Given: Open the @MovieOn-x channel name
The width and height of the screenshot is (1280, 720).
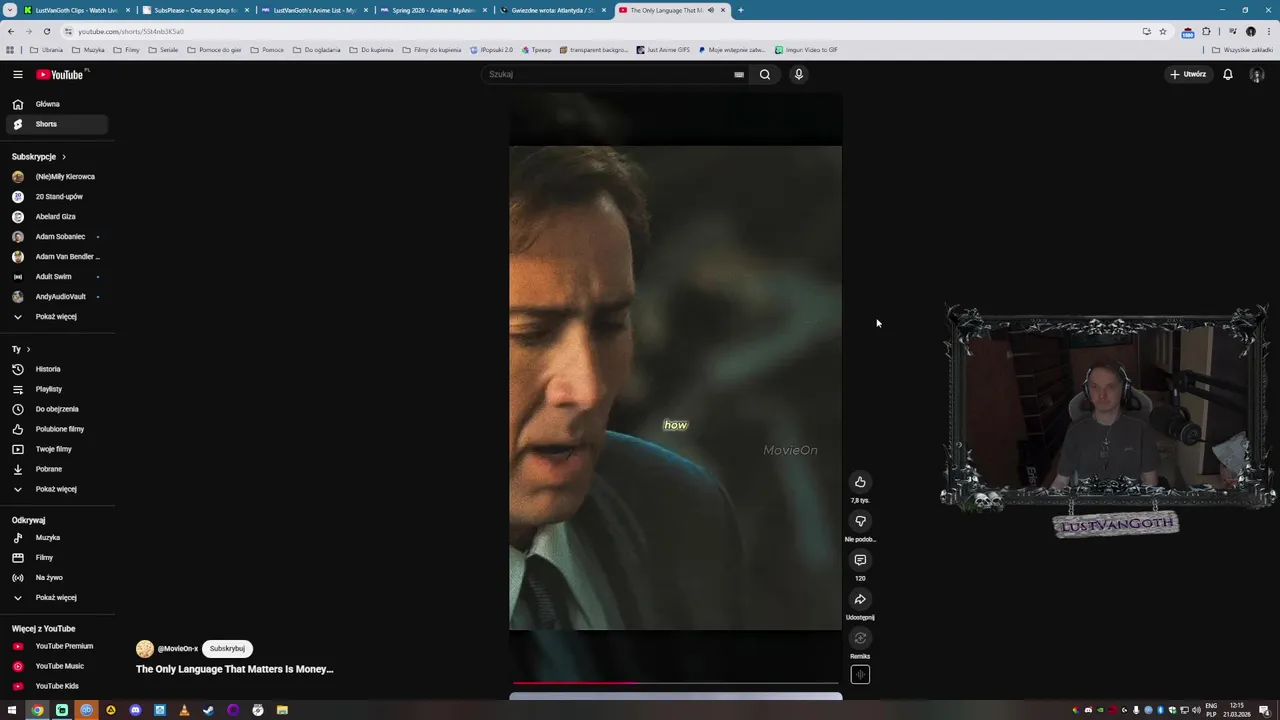Looking at the screenshot, I should pos(178,649).
